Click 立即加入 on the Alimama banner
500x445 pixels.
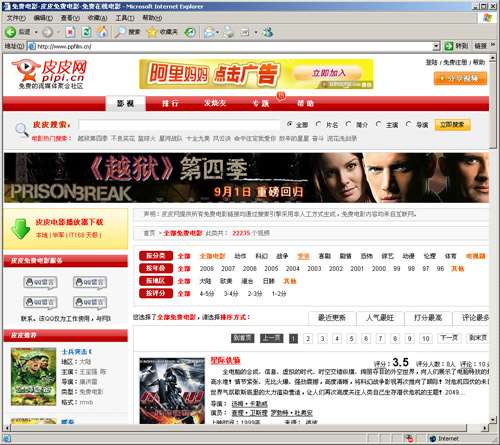(328, 73)
